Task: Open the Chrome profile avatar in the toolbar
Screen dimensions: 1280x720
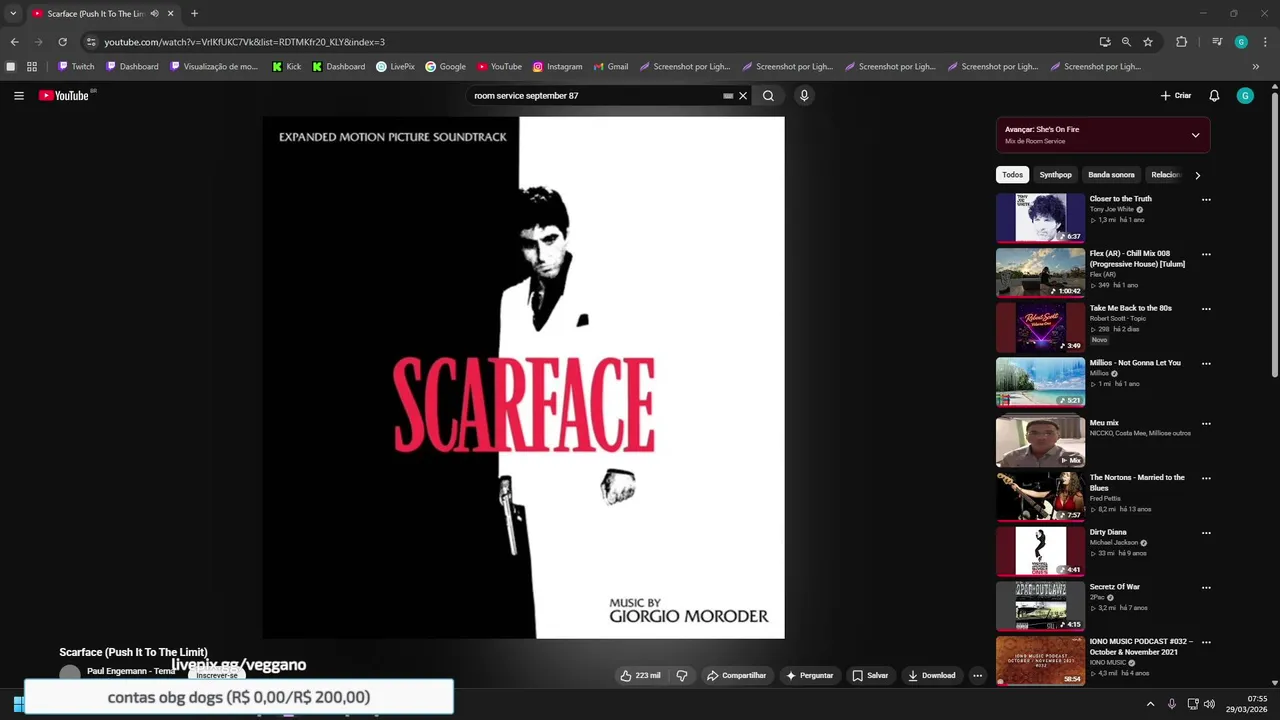Action: tap(1241, 42)
